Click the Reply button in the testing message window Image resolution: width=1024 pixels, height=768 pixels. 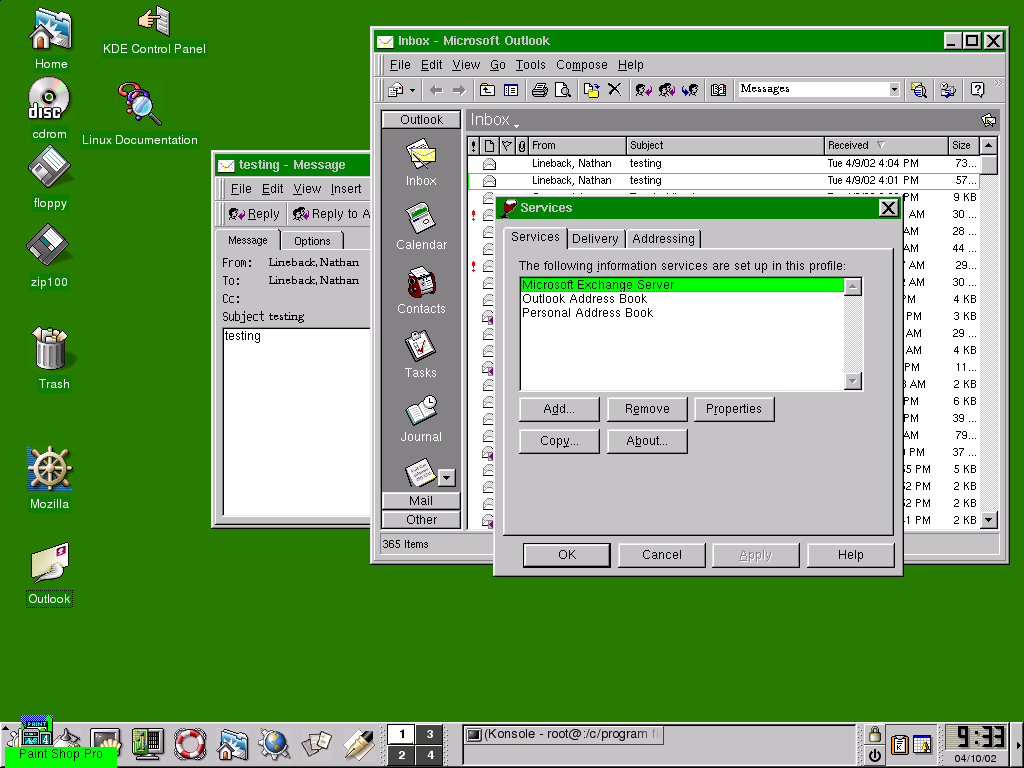(254, 214)
